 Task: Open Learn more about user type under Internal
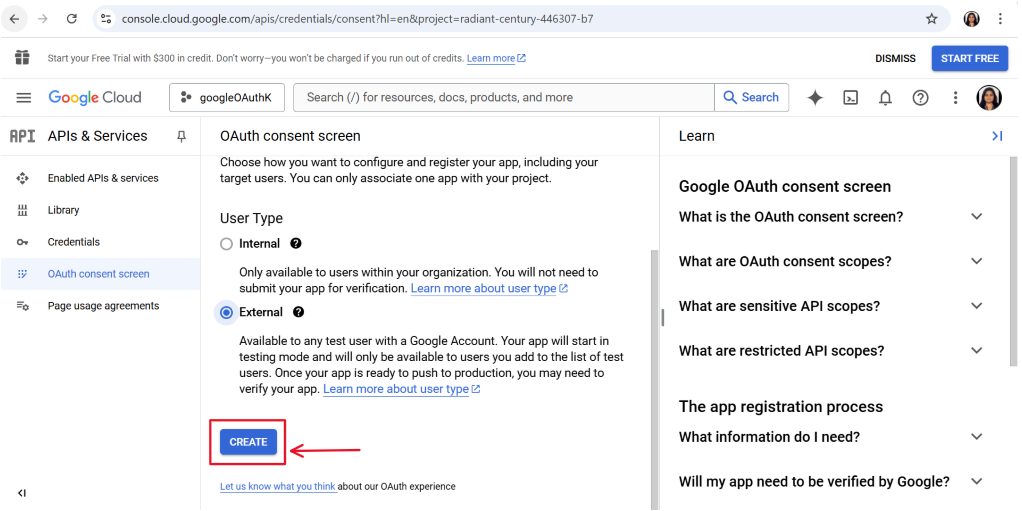pyautogui.click(x=489, y=288)
